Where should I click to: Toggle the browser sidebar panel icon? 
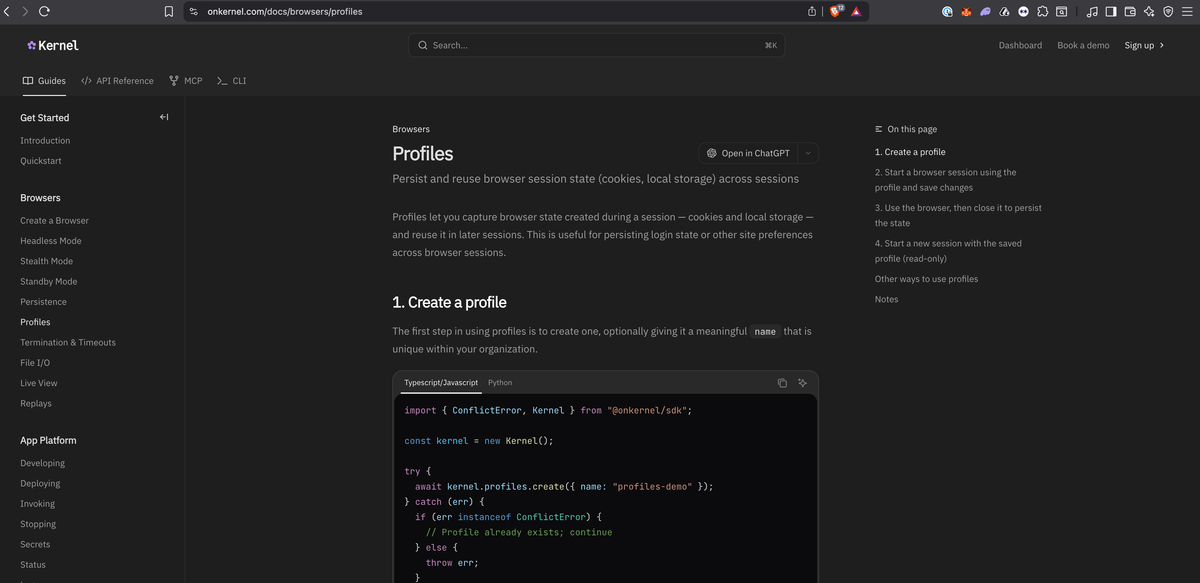tap(1110, 12)
